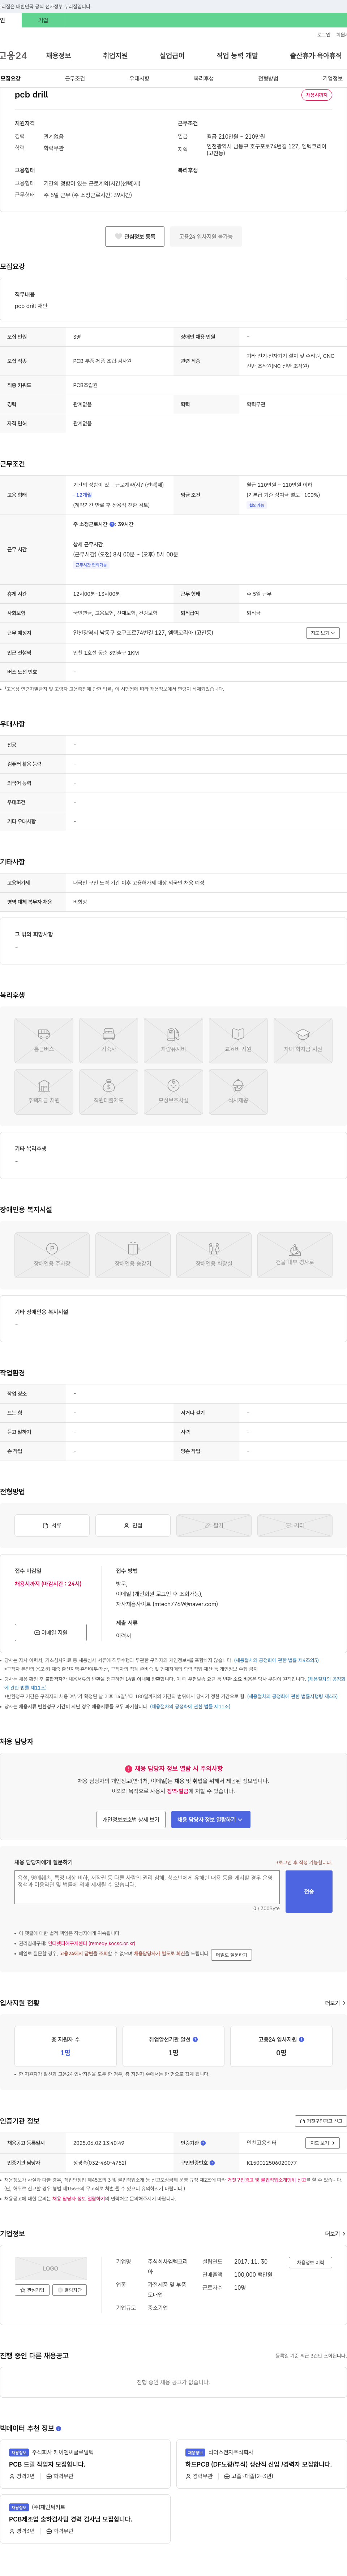Screen dimensions: 347x2576
Task: Select the 기숙사 welfare icon
Action: click(x=109, y=1041)
